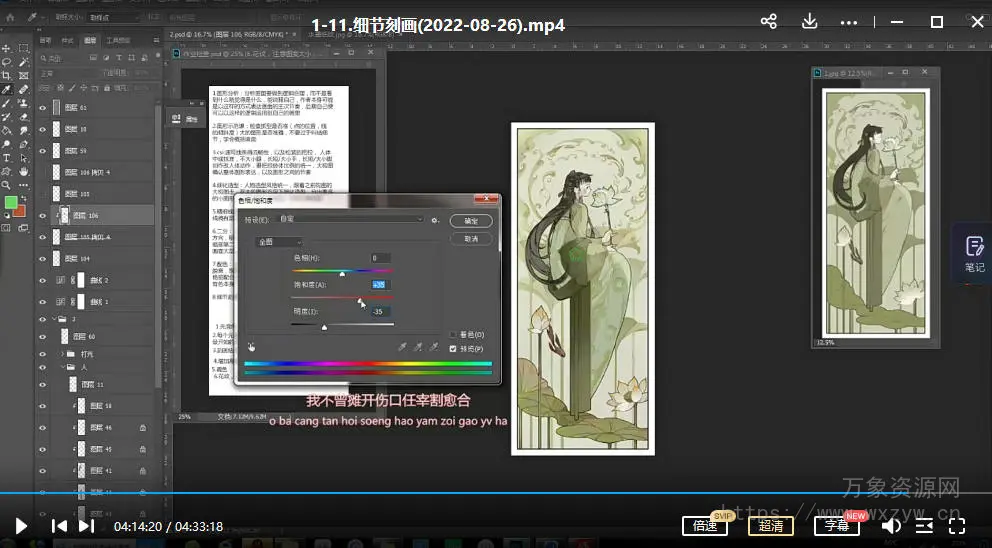The image size is (992, 548).
Task: Select the Type tool in Photoshop toolbar
Action: coord(7,157)
